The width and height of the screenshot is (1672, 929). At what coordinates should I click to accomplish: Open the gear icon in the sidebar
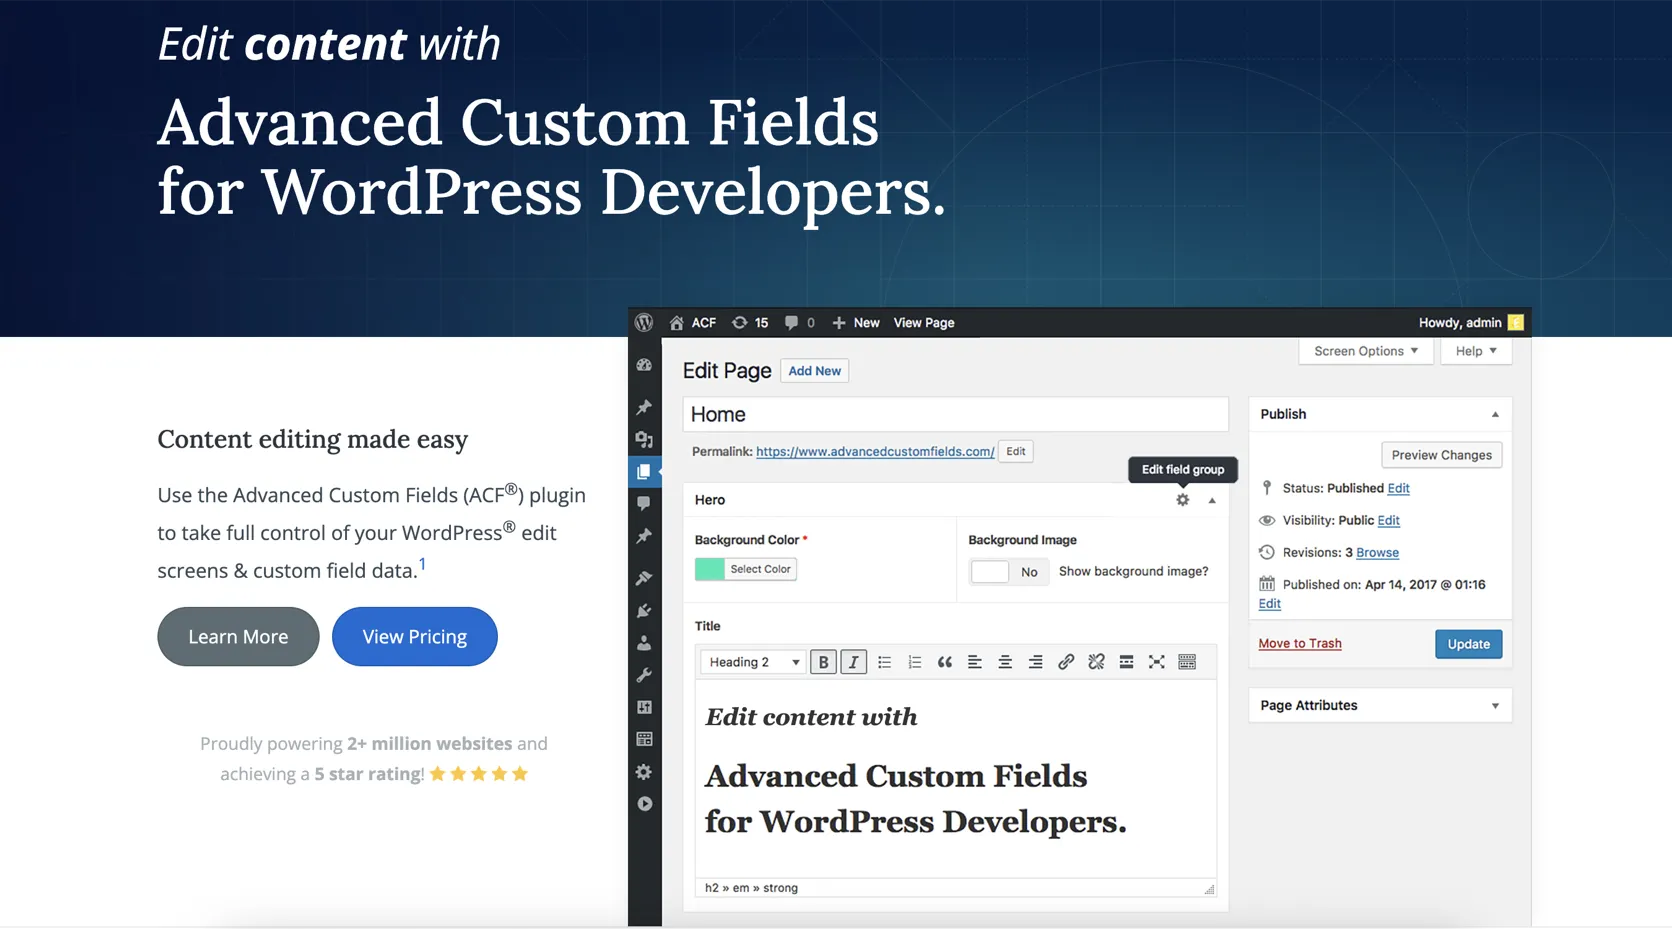(x=644, y=772)
